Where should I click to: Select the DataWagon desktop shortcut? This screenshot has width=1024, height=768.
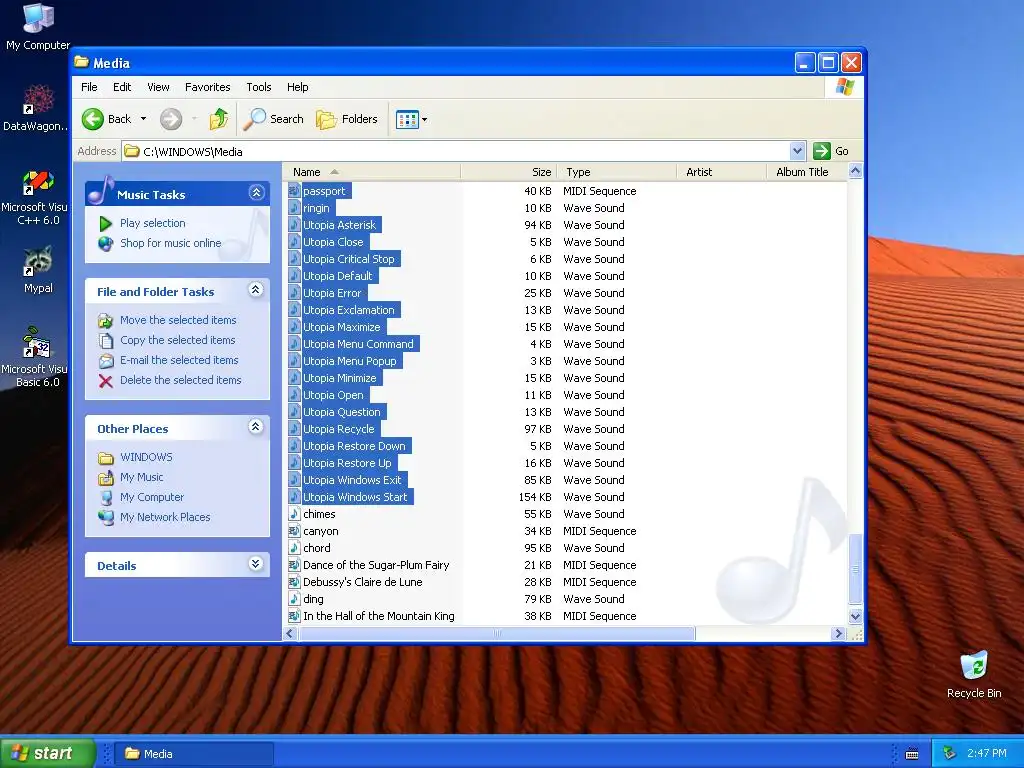tap(38, 99)
